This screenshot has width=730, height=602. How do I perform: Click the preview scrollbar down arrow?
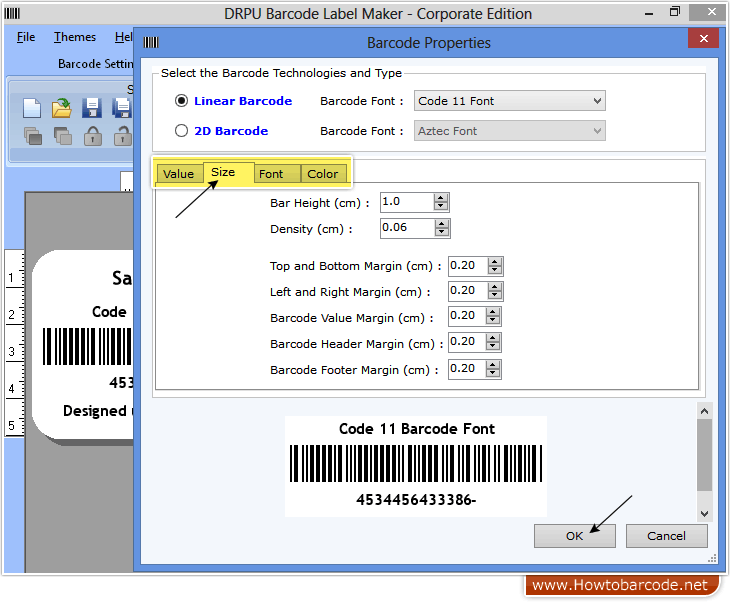pos(704,514)
